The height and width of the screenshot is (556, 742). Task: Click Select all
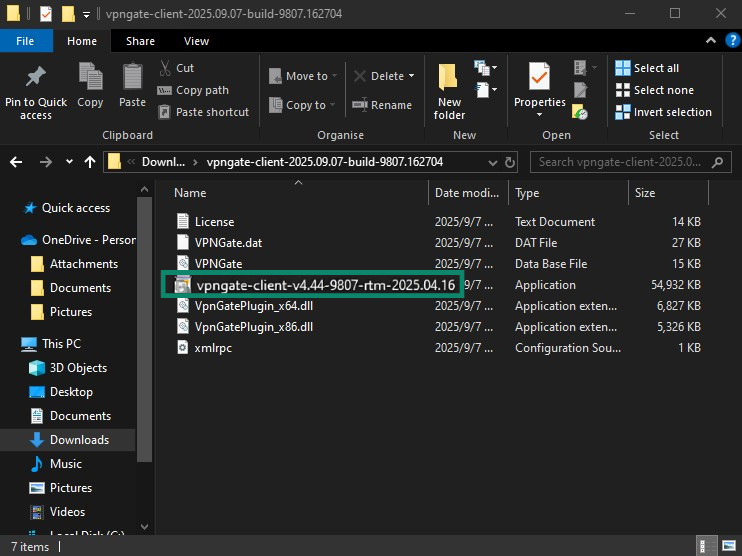[647, 68]
